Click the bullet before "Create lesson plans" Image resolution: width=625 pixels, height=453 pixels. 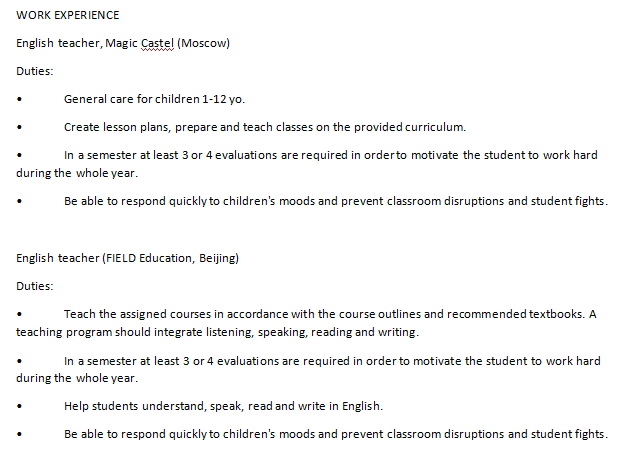(19, 128)
